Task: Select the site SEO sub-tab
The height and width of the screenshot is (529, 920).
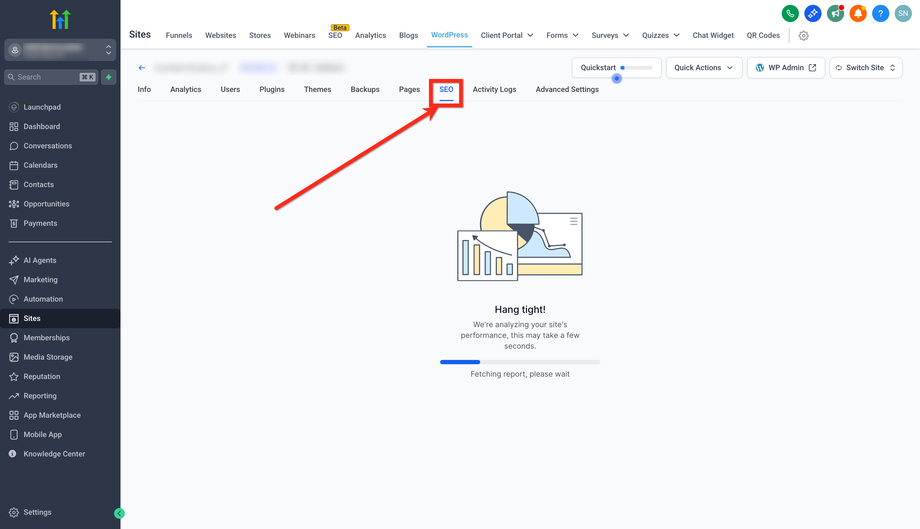Action: pos(447,90)
